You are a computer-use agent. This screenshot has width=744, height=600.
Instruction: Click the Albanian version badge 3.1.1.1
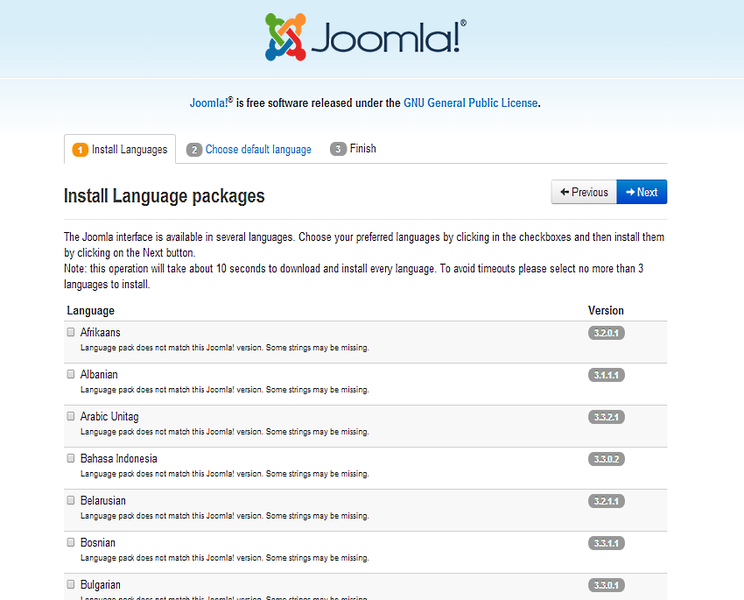(606, 375)
